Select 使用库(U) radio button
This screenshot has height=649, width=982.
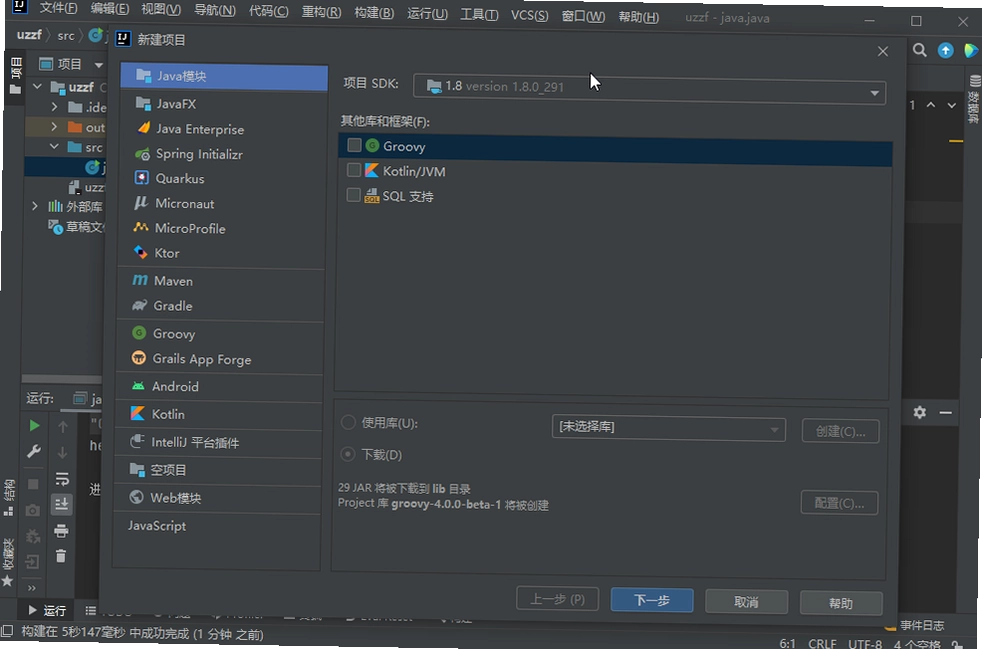click(x=348, y=423)
